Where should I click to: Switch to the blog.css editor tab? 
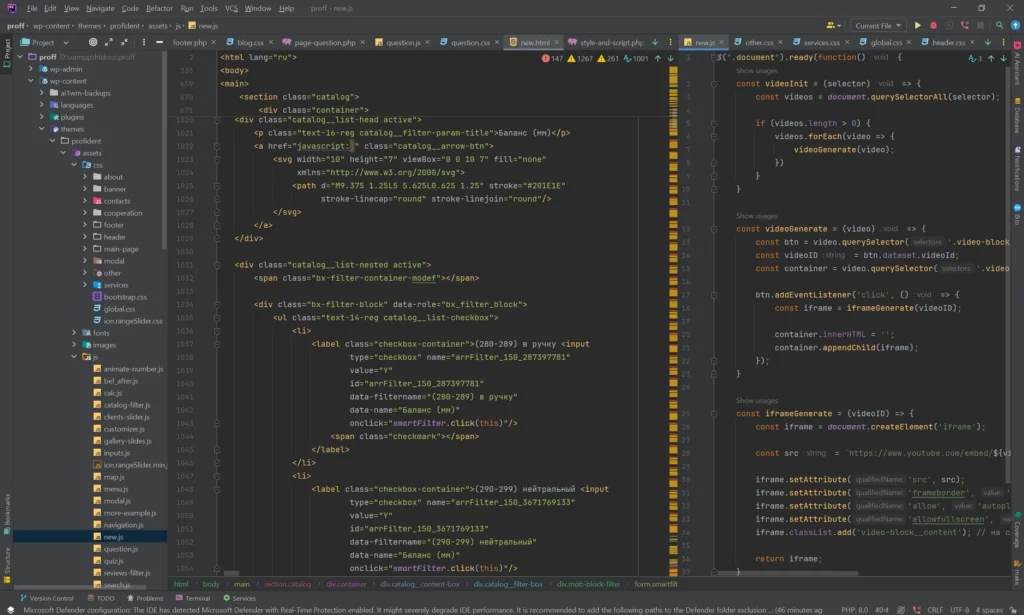coord(250,43)
